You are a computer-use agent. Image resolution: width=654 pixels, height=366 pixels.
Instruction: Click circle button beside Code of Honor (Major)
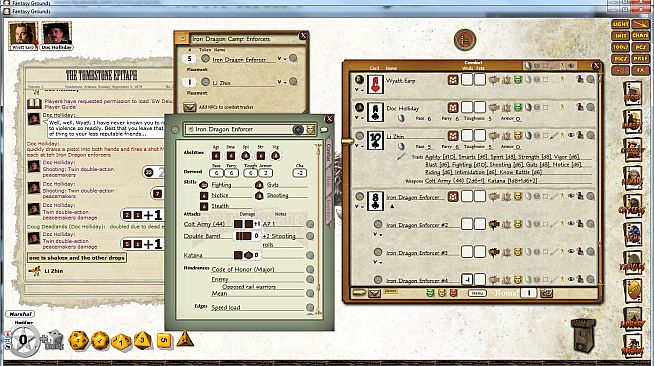[x=310, y=269]
